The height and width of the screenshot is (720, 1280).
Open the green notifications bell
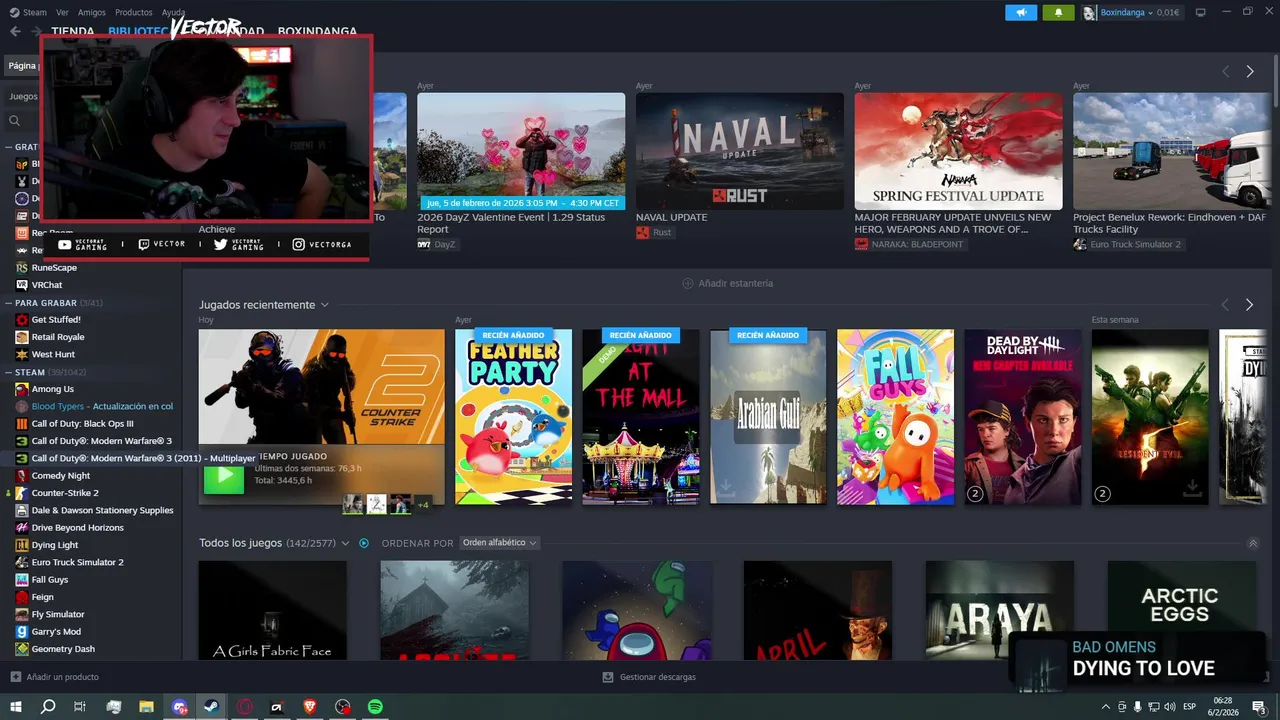1058,13
